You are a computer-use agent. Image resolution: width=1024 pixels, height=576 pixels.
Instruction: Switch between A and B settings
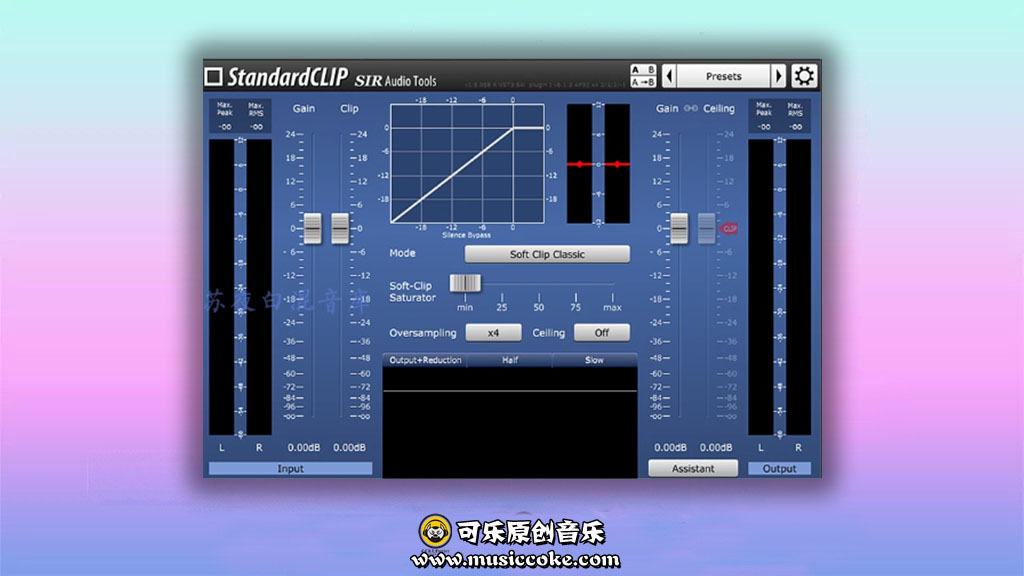(643, 70)
